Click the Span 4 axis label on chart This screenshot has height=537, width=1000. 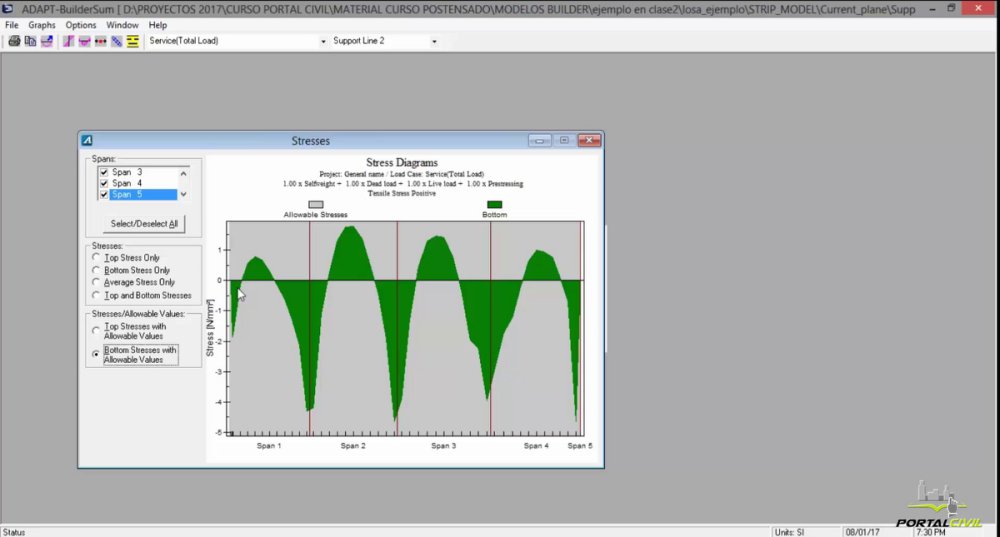(x=536, y=446)
